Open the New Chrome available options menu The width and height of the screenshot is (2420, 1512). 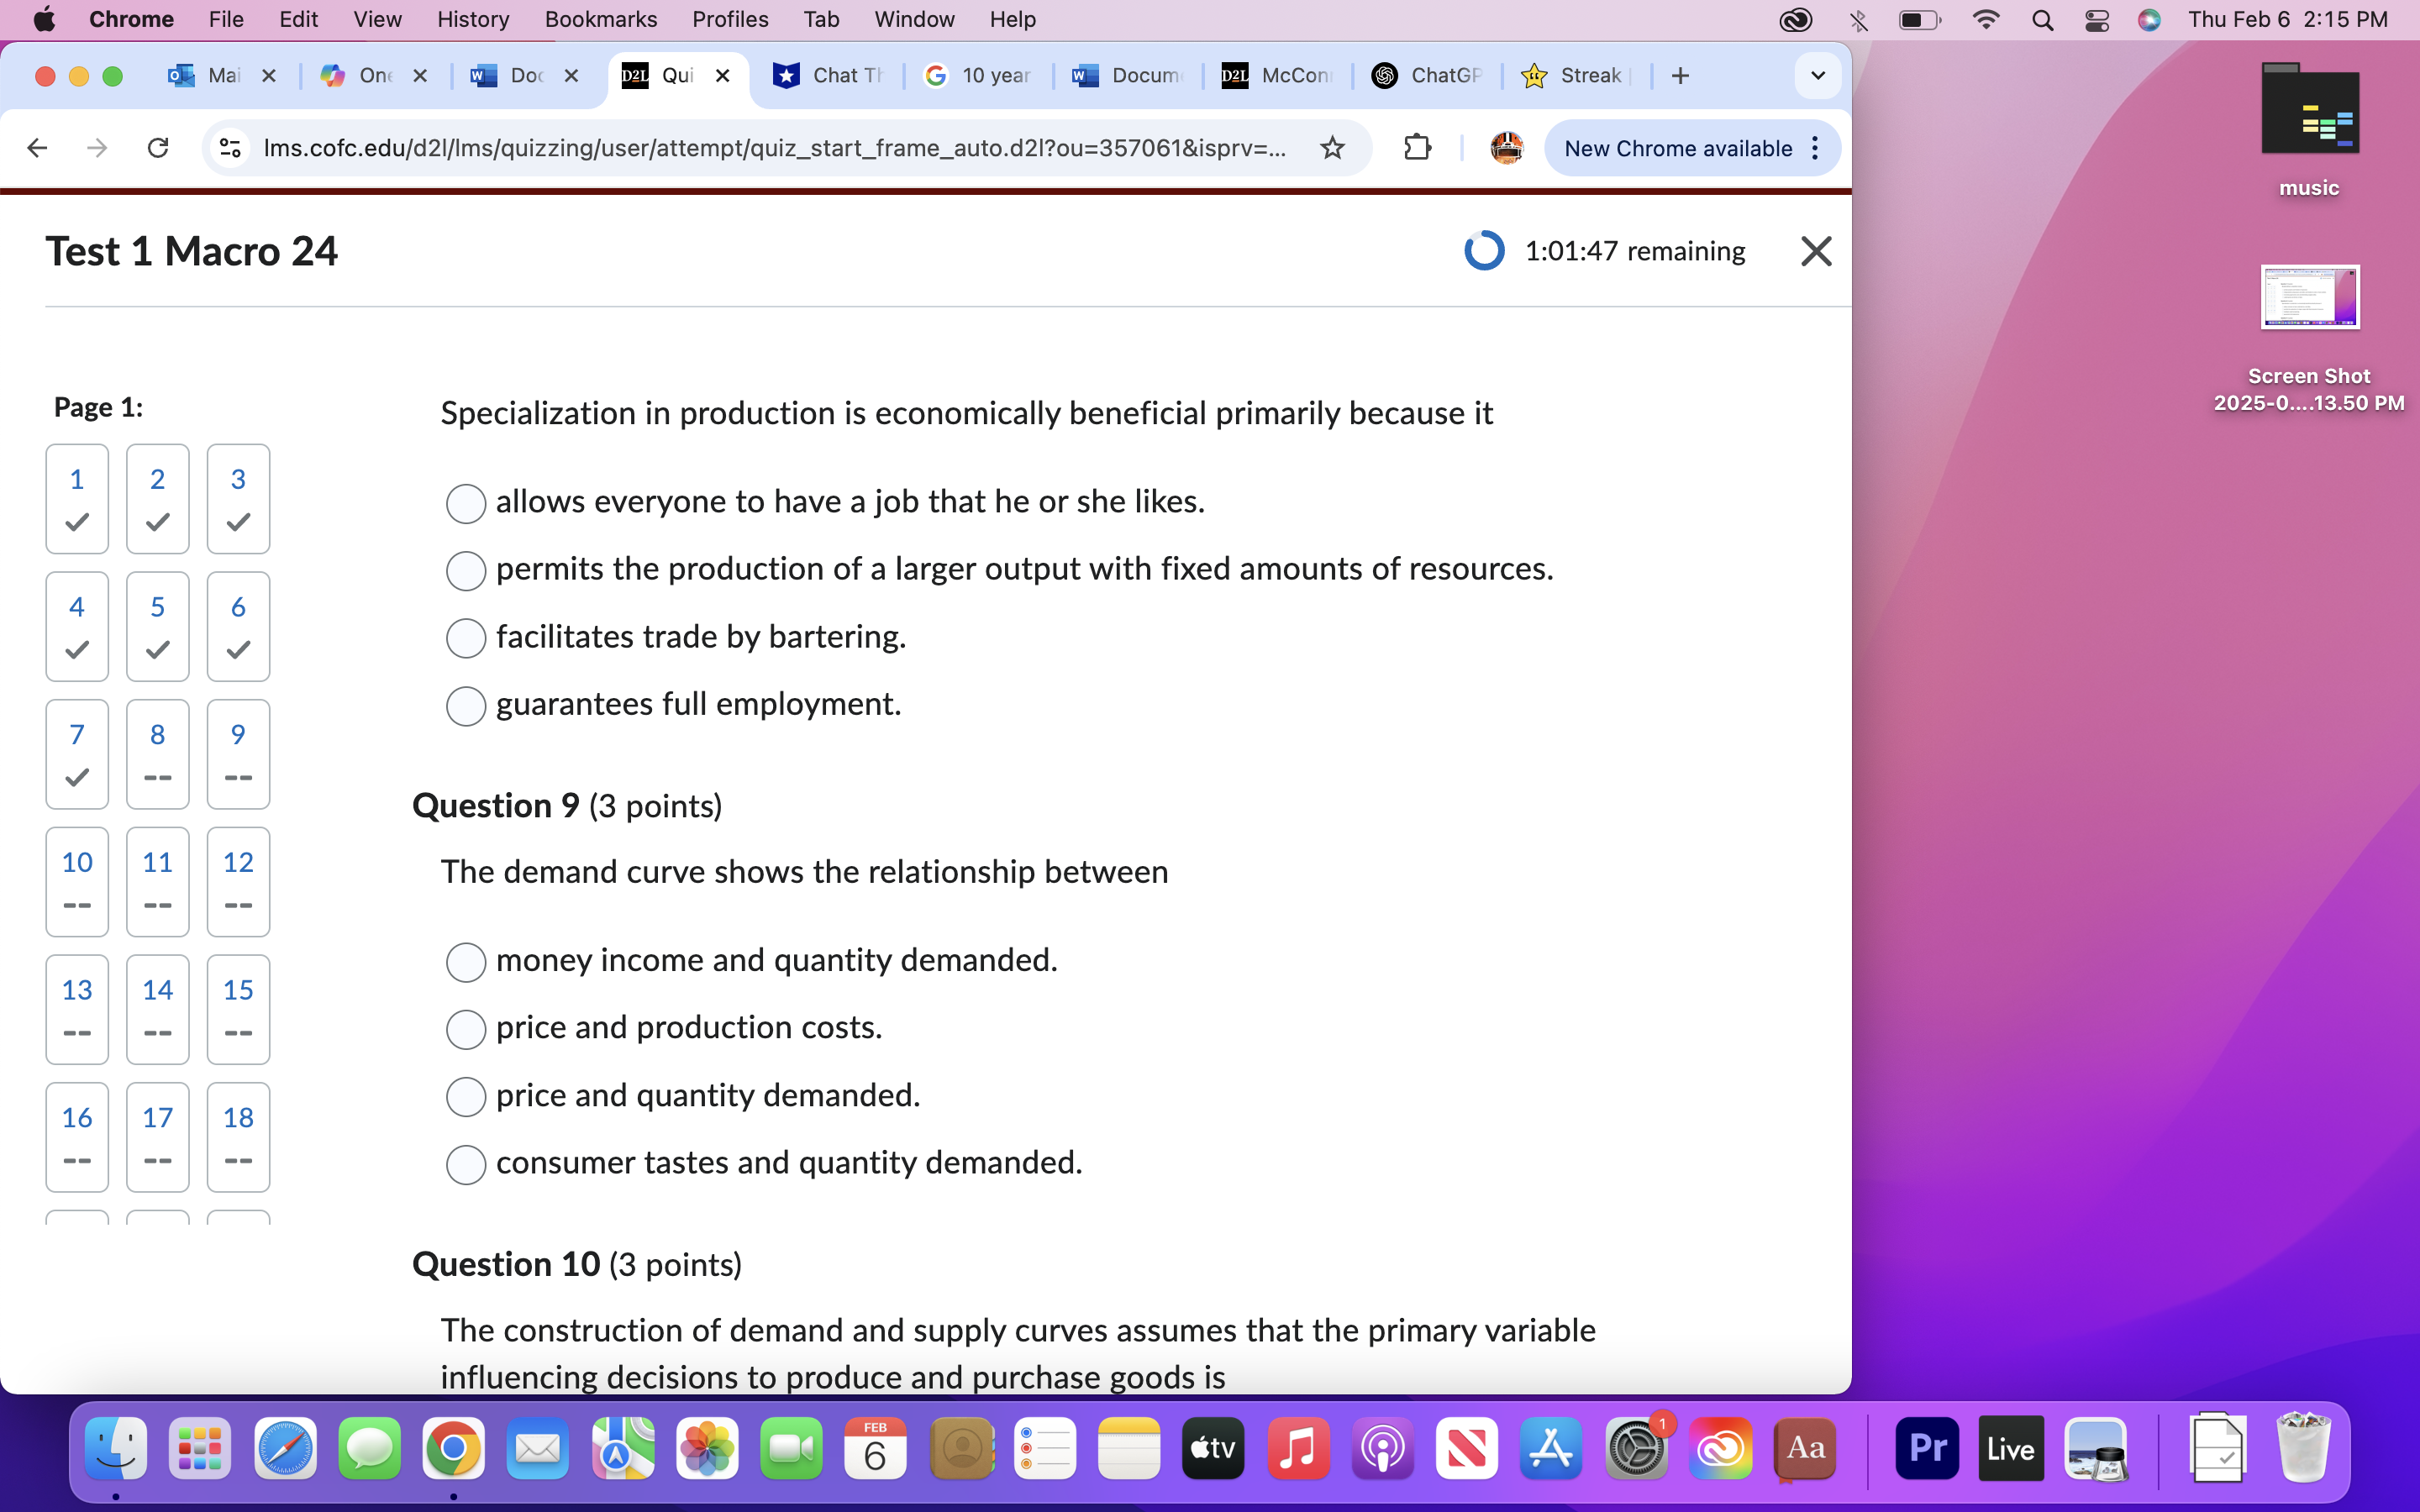click(x=1816, y=148)
